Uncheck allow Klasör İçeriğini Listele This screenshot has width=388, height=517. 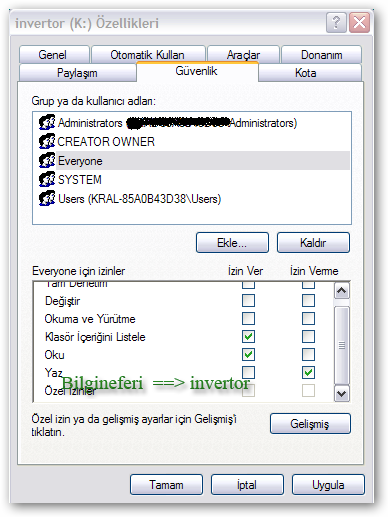click(x=248, y=337)
